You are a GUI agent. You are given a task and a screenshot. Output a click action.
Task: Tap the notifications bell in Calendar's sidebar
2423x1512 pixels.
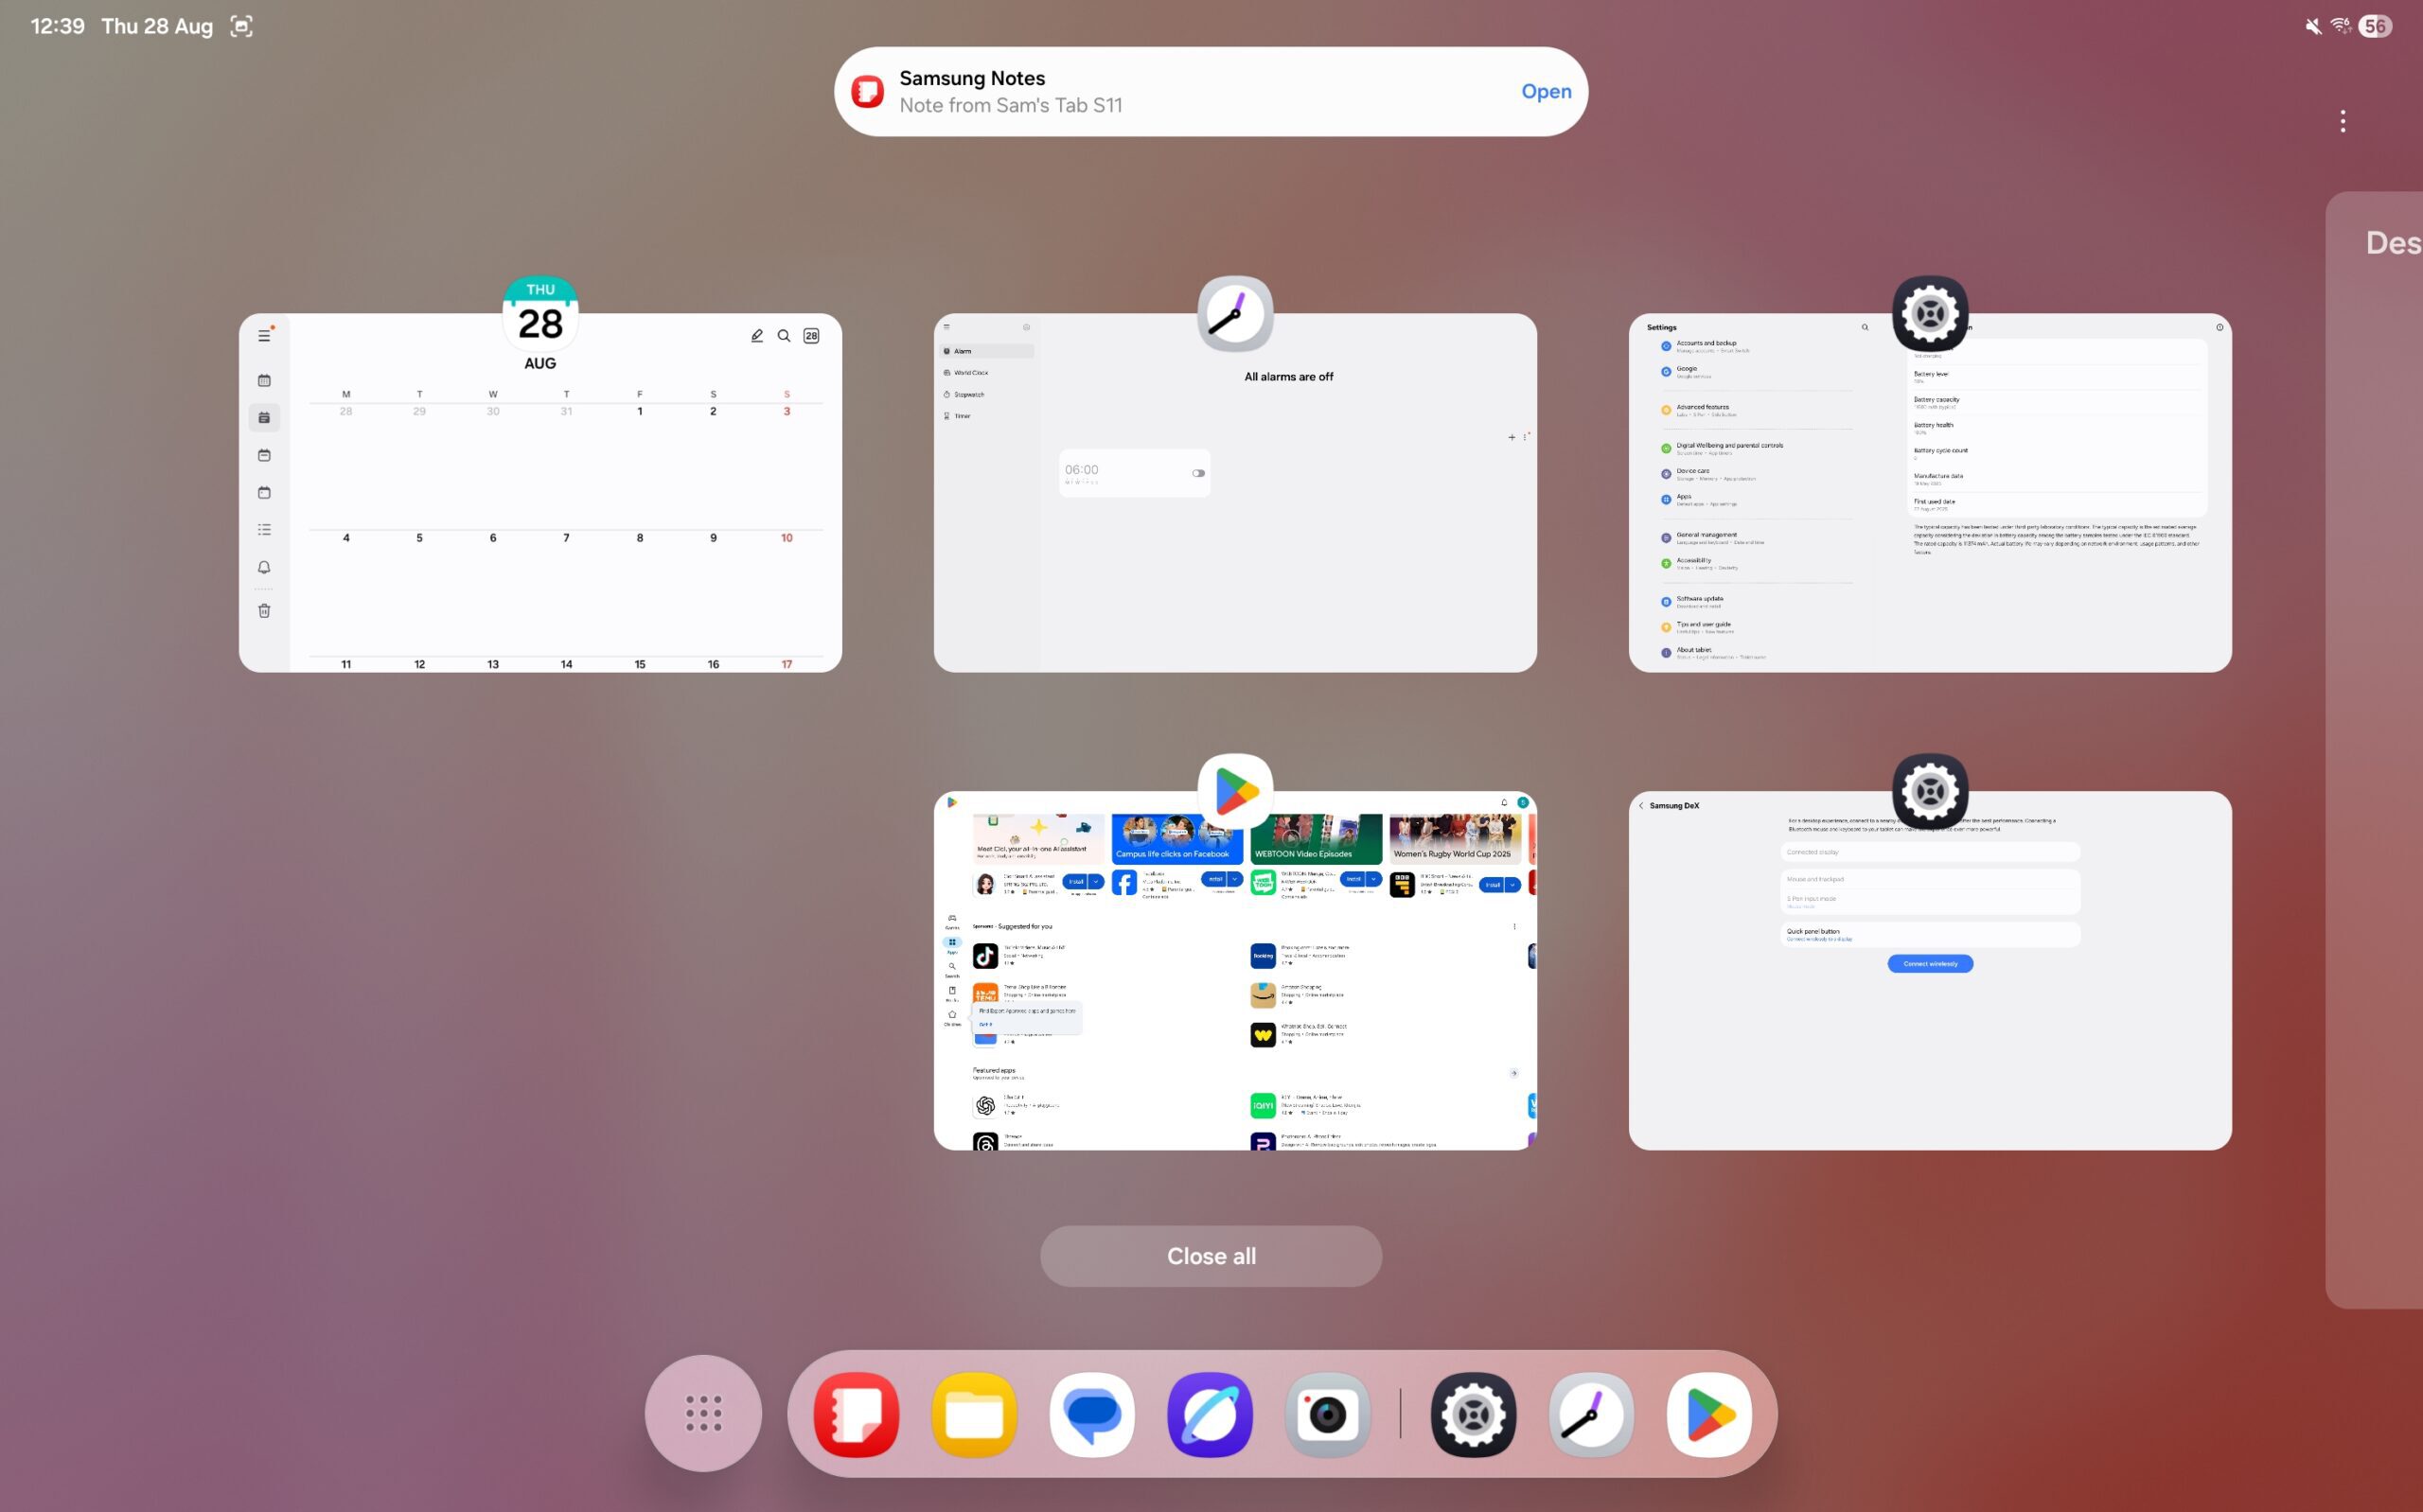[x=264, y=568]
